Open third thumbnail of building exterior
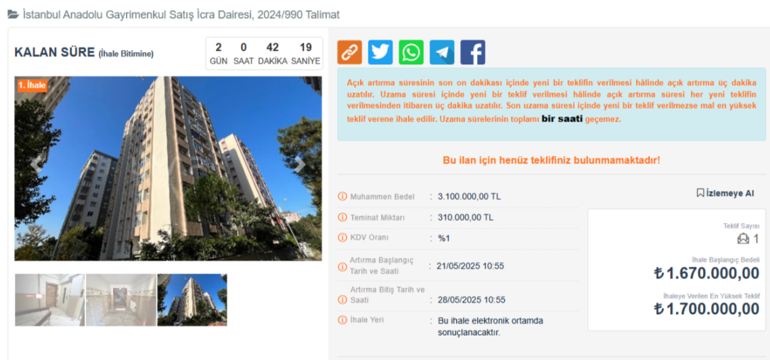The height and width of the screenshot is (360, 770). [x=192, y=300]
